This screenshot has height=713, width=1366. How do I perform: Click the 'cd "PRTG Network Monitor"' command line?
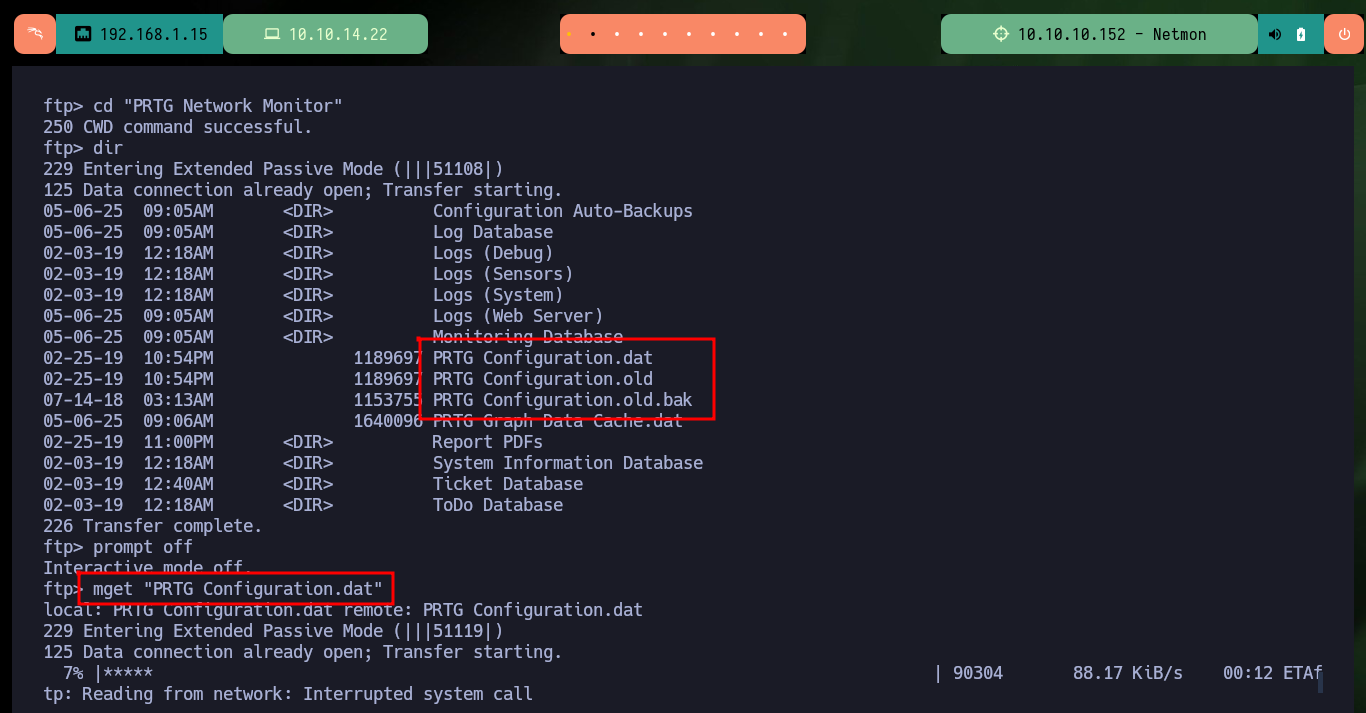(x=193, y=106)
